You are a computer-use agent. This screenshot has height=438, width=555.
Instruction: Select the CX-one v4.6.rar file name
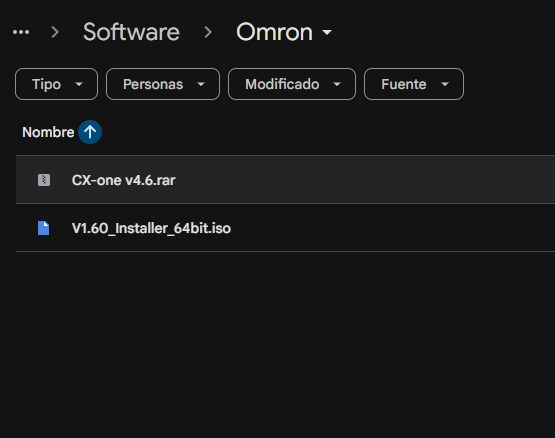(x=124, y=180)
